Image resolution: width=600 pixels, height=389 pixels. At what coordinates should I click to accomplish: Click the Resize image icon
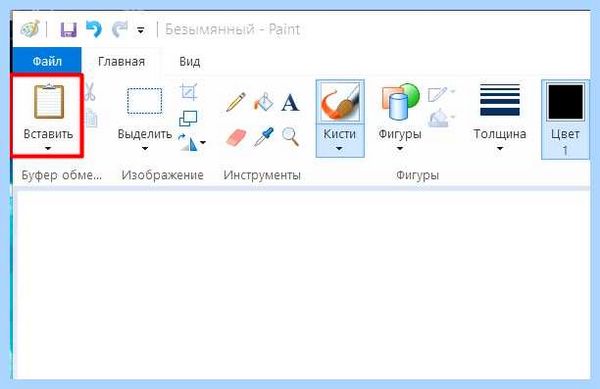pyautogui.click(x=188, y=119)
